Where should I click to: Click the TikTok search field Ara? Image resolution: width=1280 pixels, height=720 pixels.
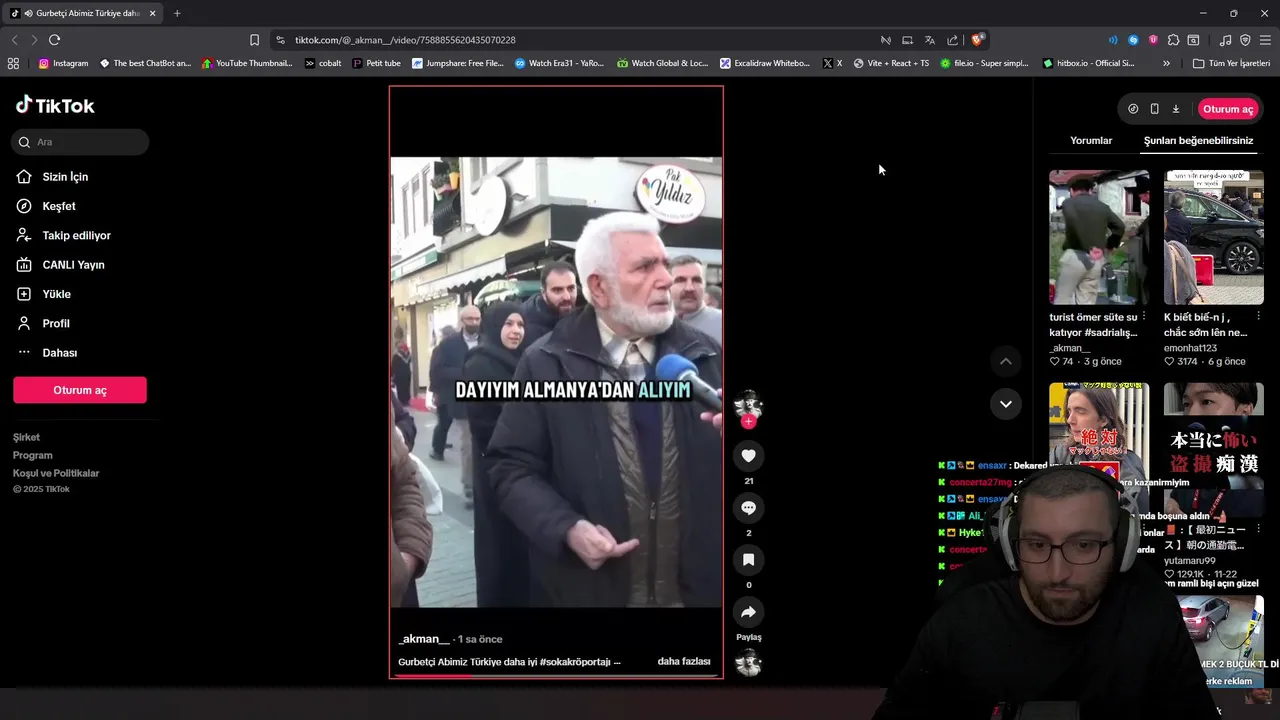[81, 142]
